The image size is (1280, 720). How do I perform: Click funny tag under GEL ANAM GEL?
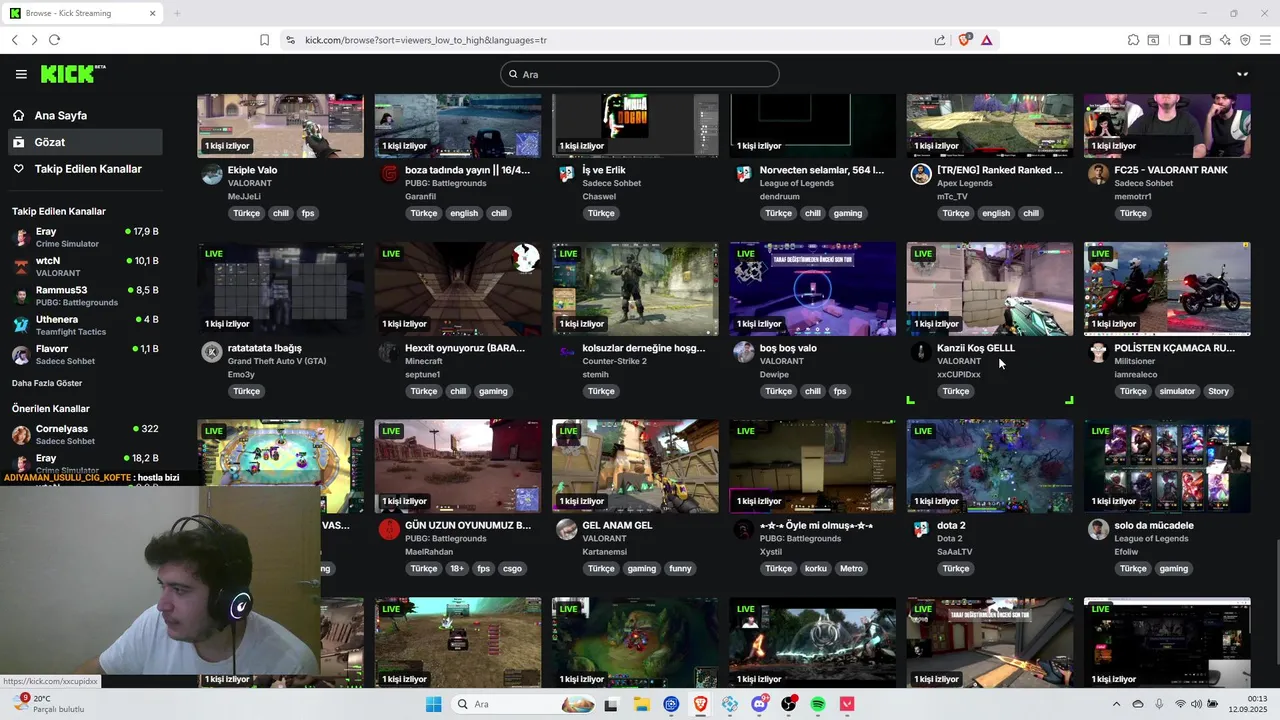680,568
